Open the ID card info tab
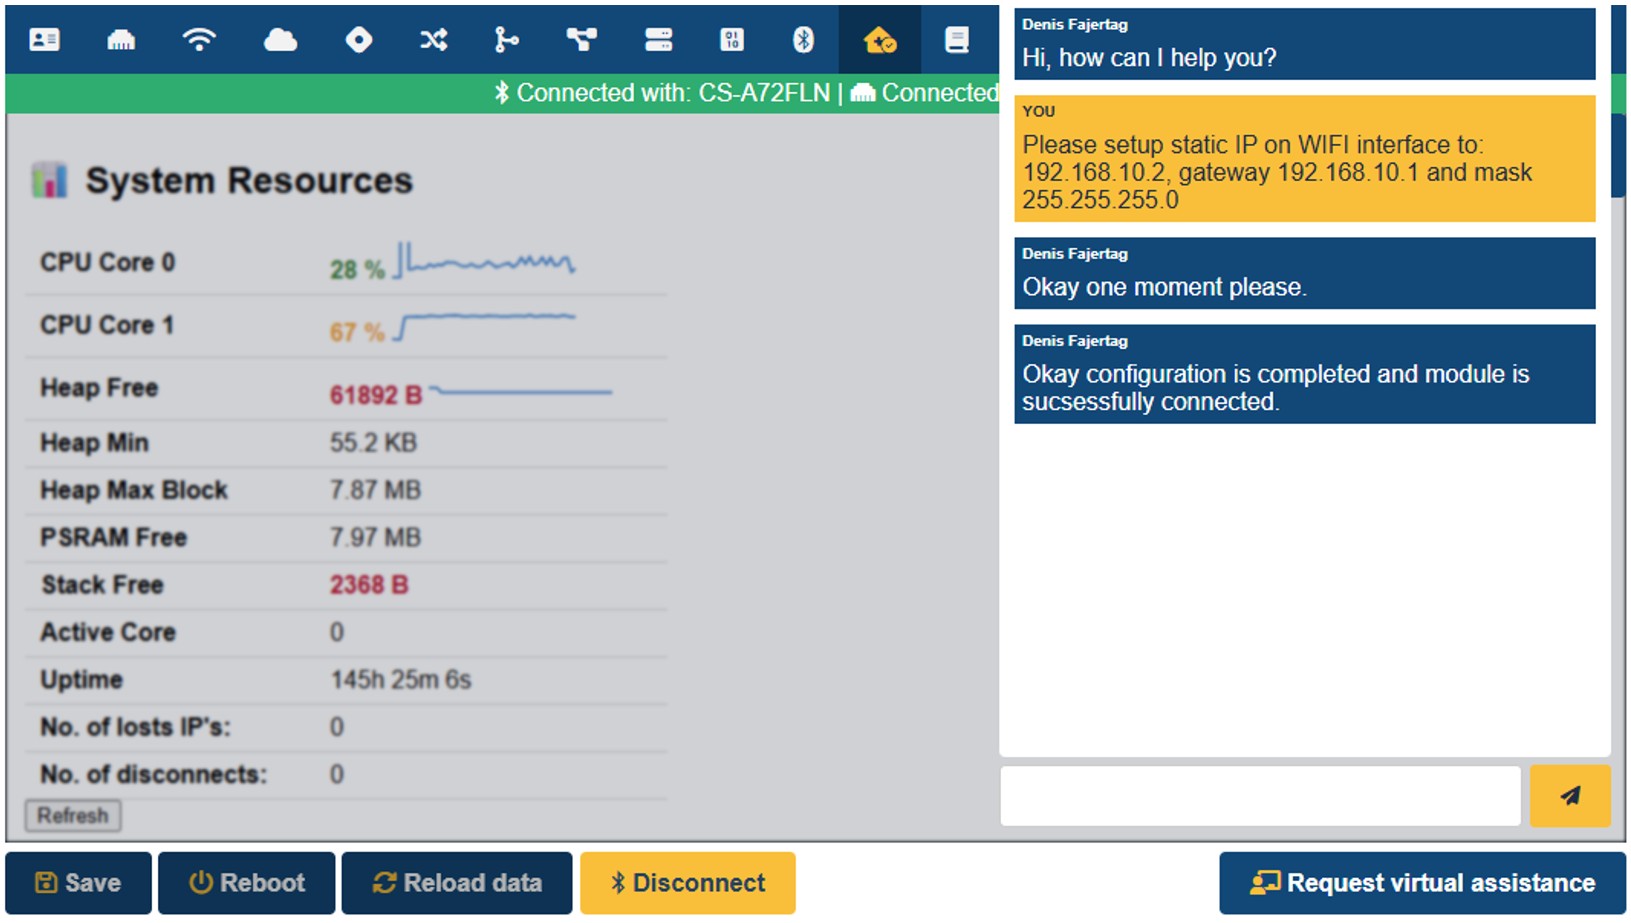 (x=44, y=40)
